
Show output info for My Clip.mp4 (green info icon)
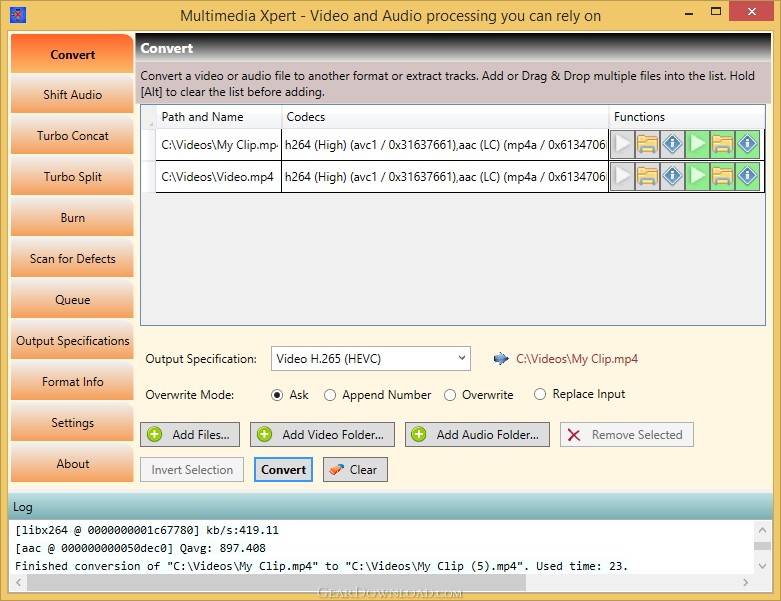click(x=747, y=144)
